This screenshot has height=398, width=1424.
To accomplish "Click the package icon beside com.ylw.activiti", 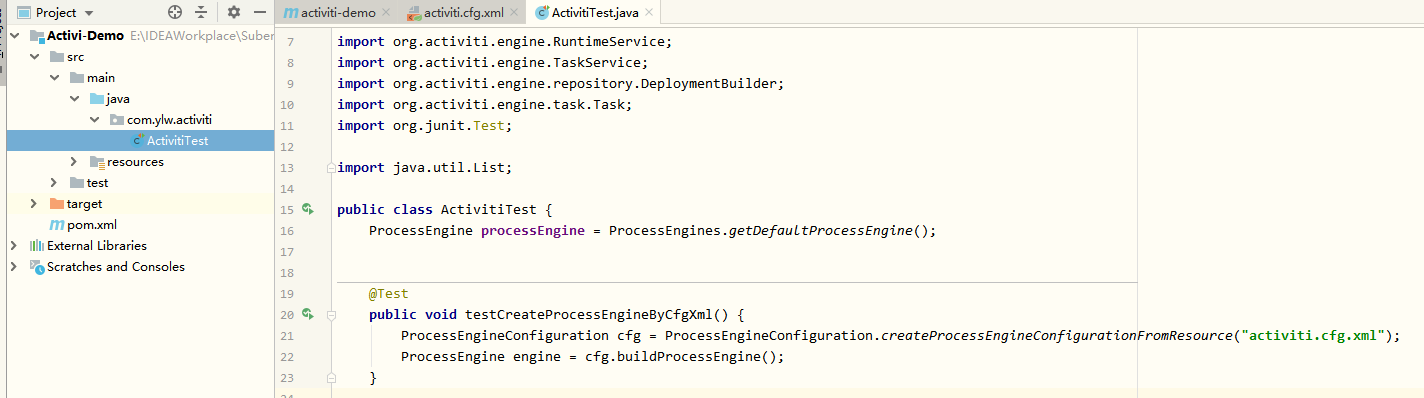I will point(116,120).
